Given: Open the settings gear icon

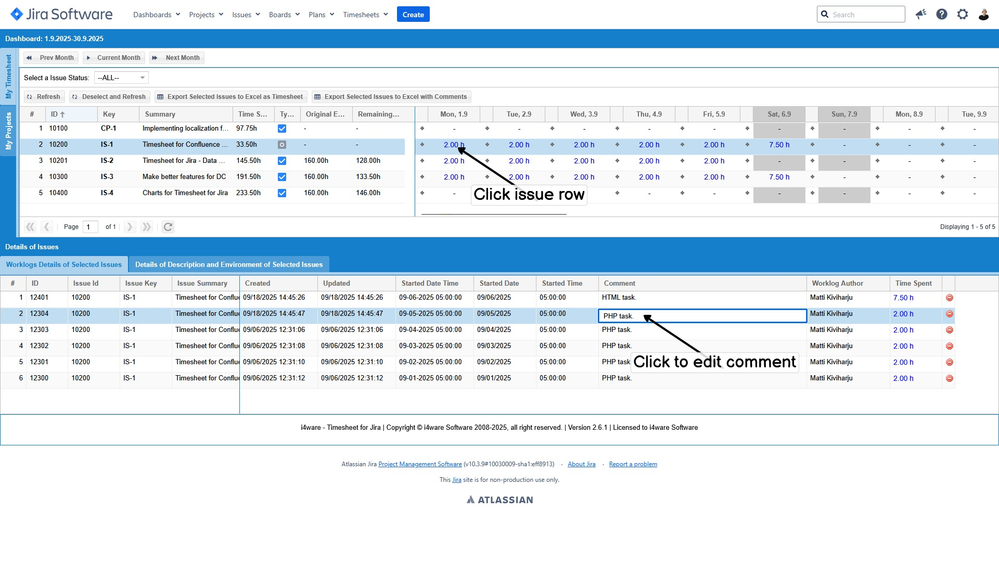Looking at the screenshot, I should coord(962,14).
